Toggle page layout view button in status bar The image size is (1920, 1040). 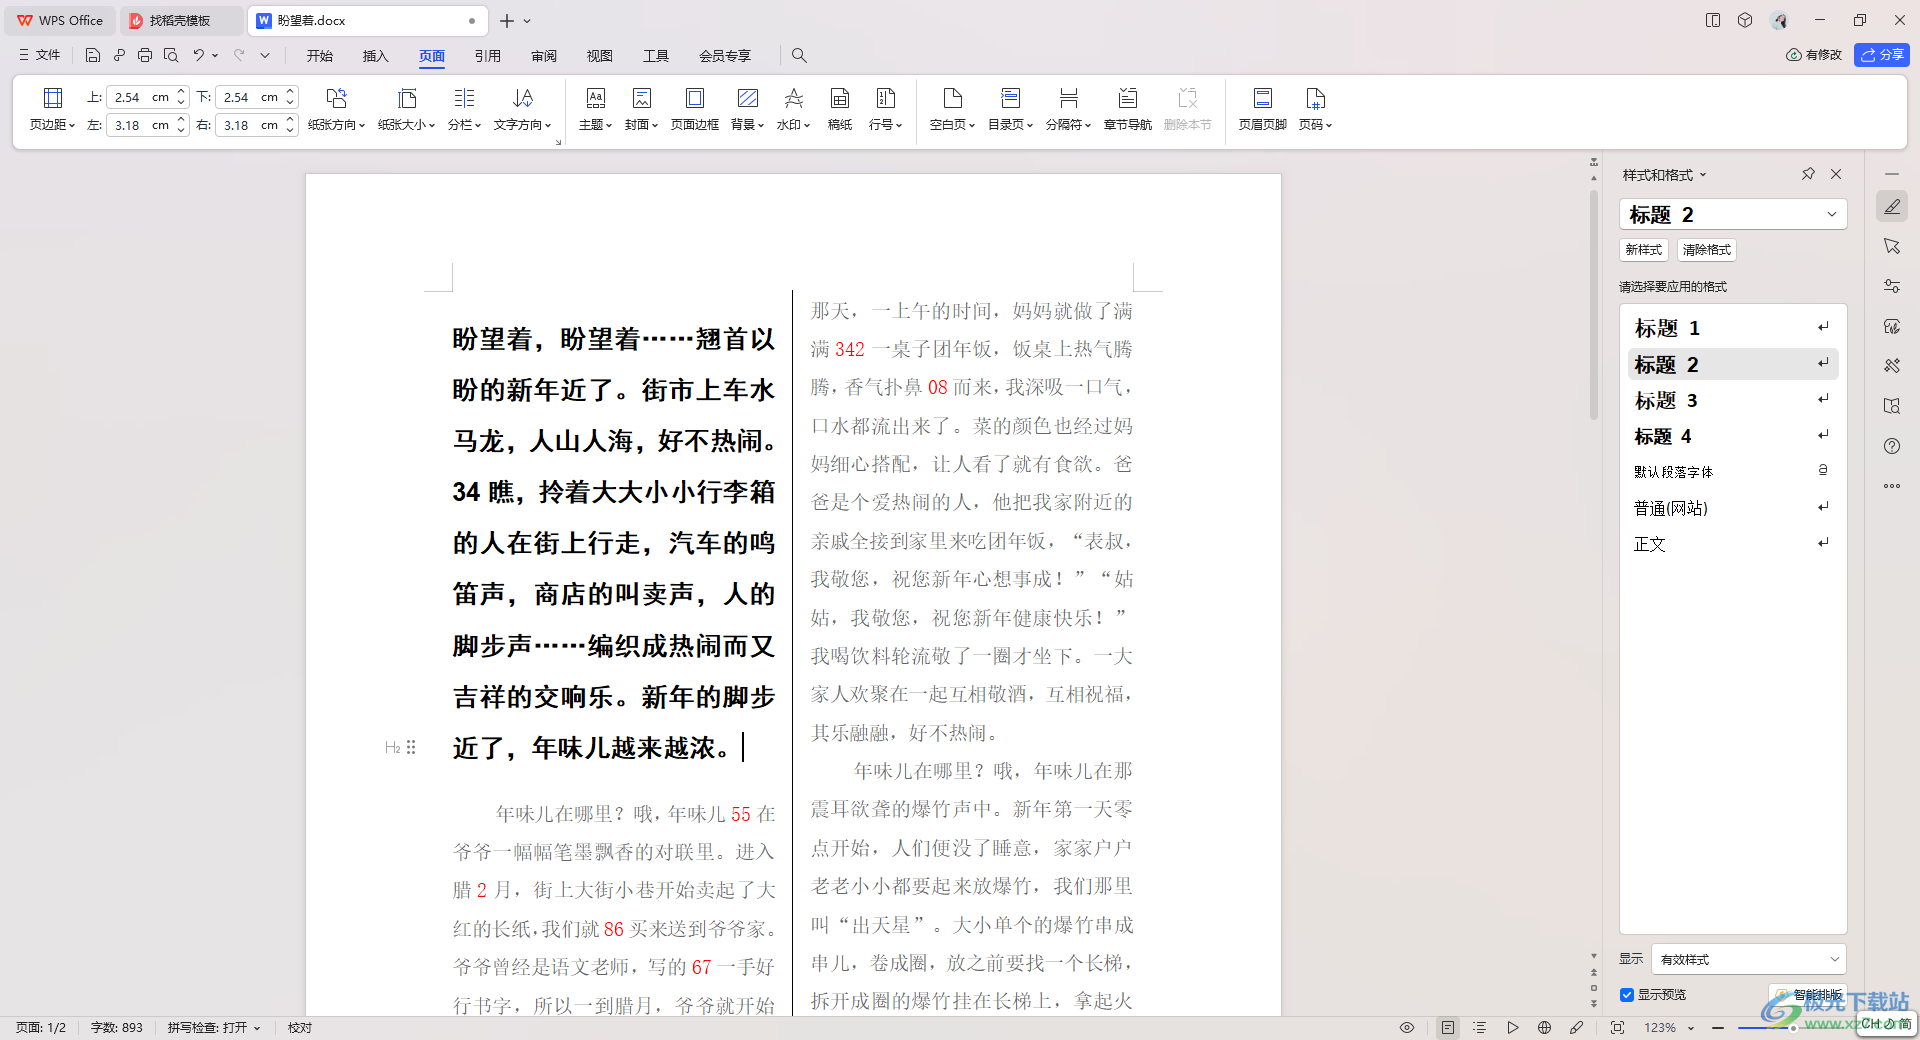click(1447, 1027)
